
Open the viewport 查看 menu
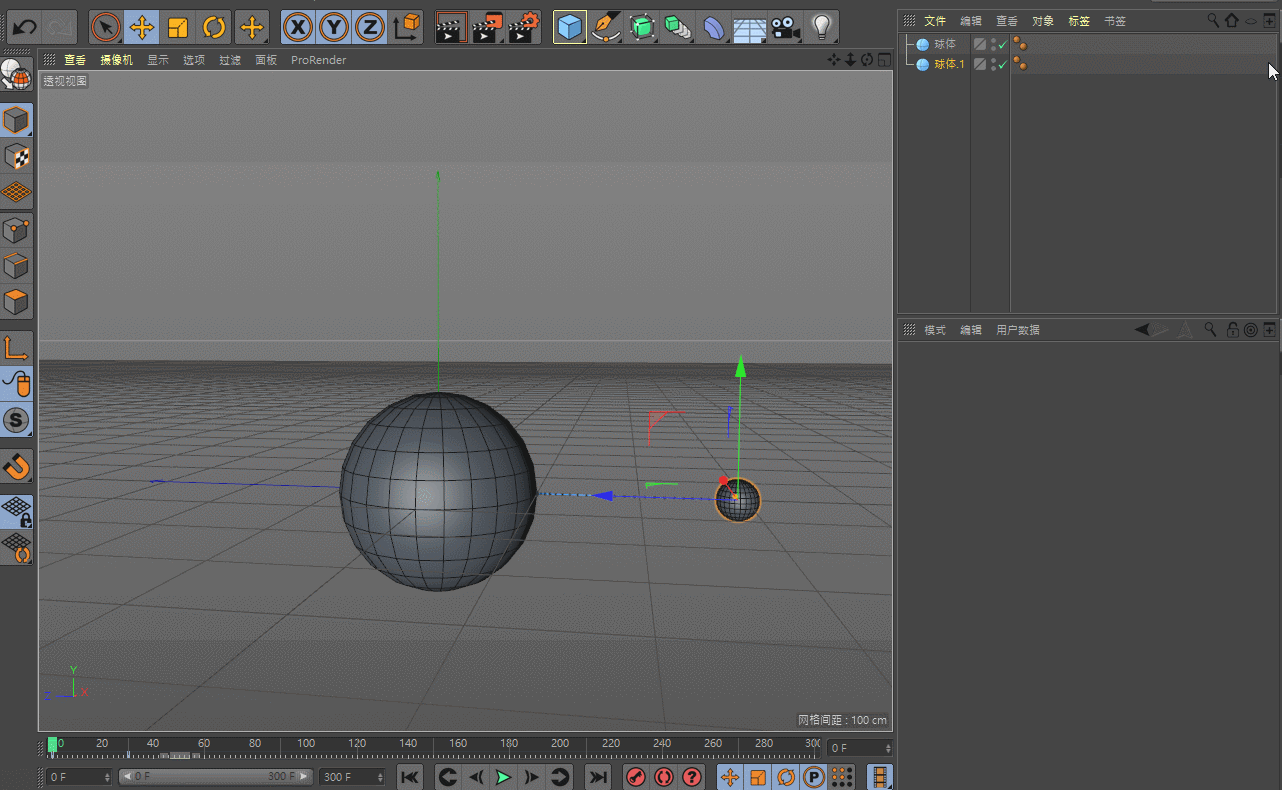(x=75, y=60)
